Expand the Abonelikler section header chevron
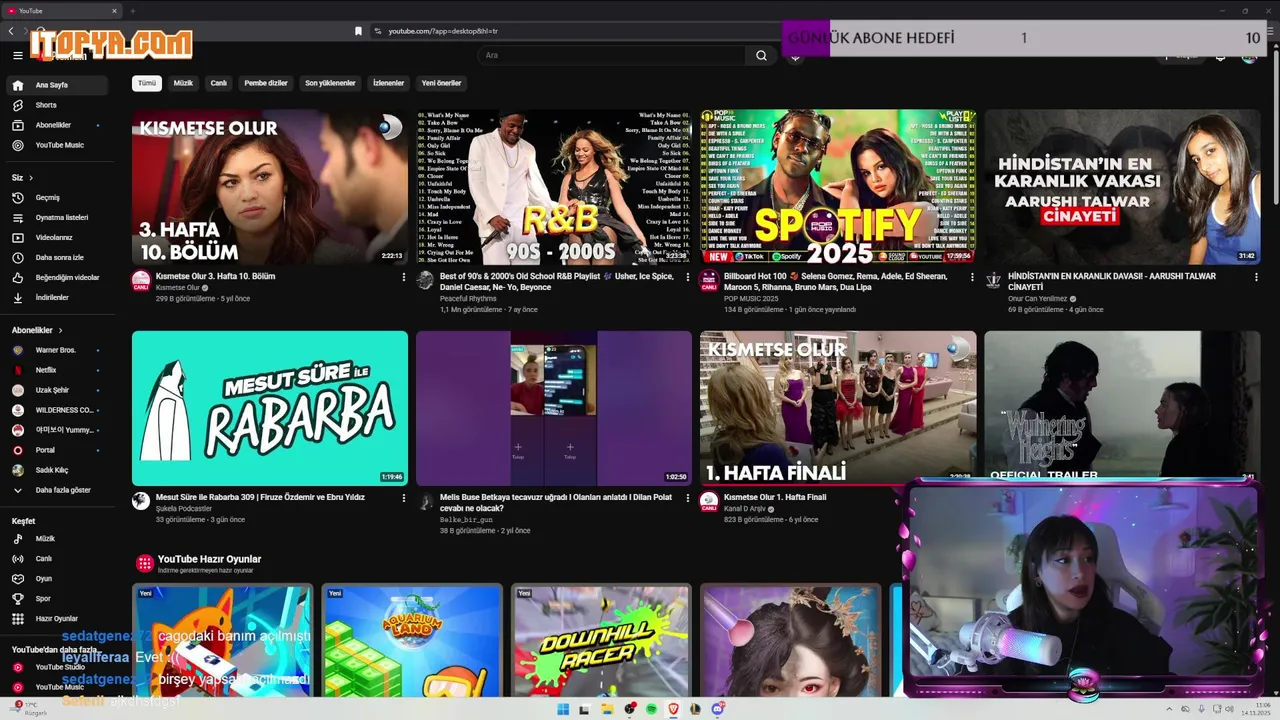 point(60,330)
